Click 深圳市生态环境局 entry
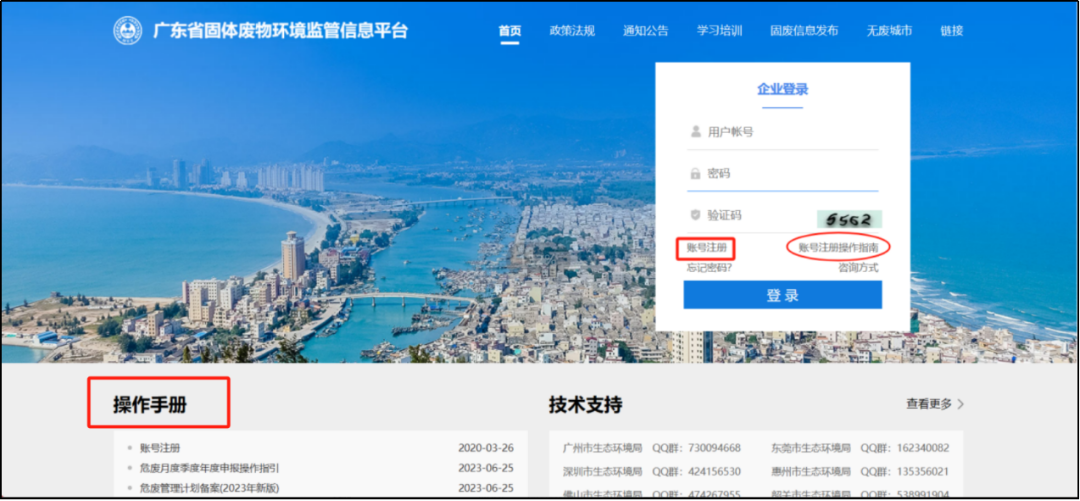This screenshot has height=501, width=1080. tap(602, 472)
